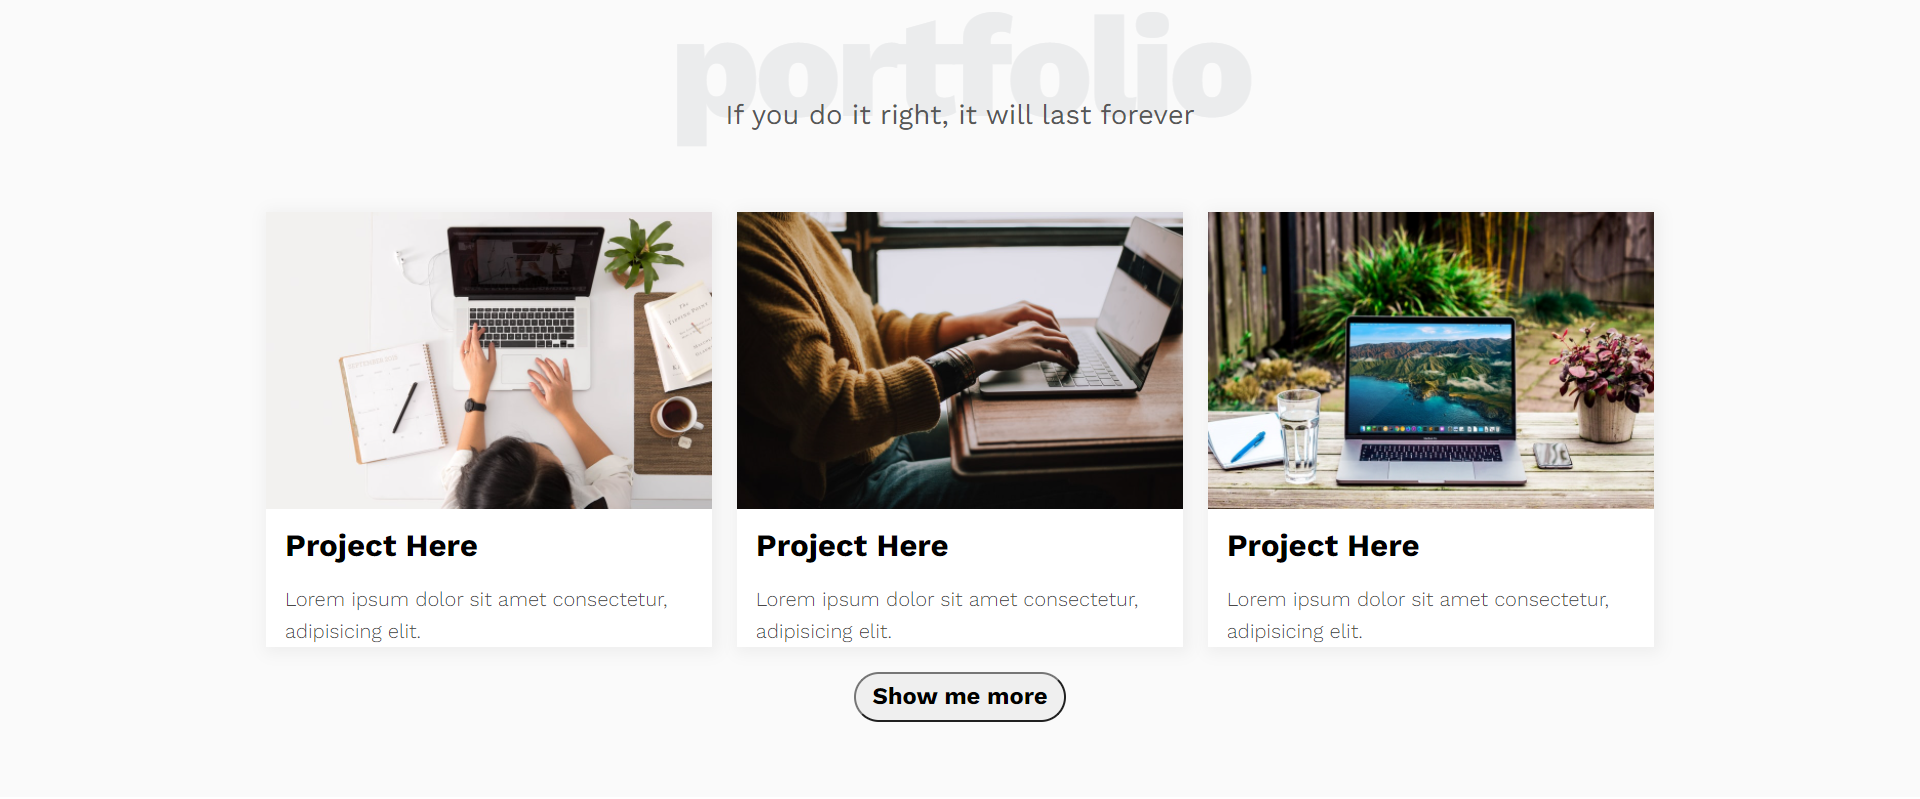Click the middle card's Lorem ipsum description
The image size is (1920, 799).
pos(947,615)
